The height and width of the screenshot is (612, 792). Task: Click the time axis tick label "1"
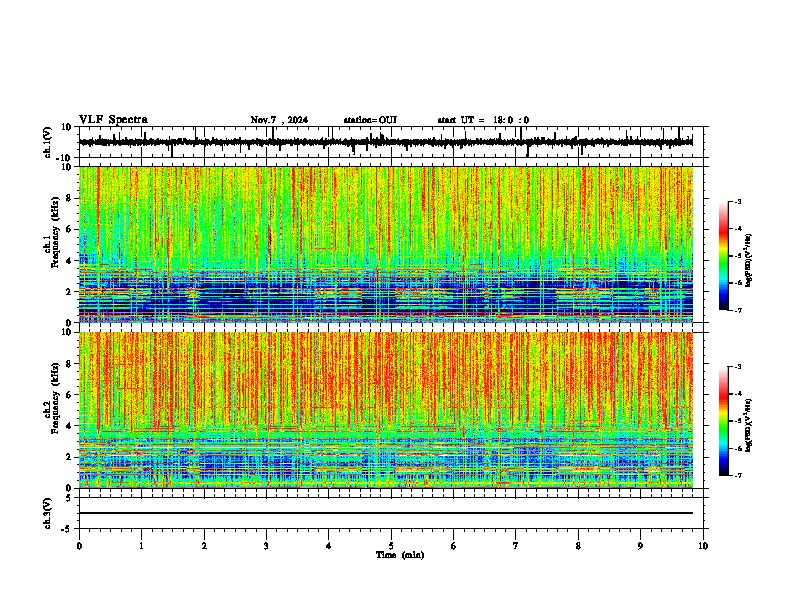pyautogui.click(x=141, y=546)
